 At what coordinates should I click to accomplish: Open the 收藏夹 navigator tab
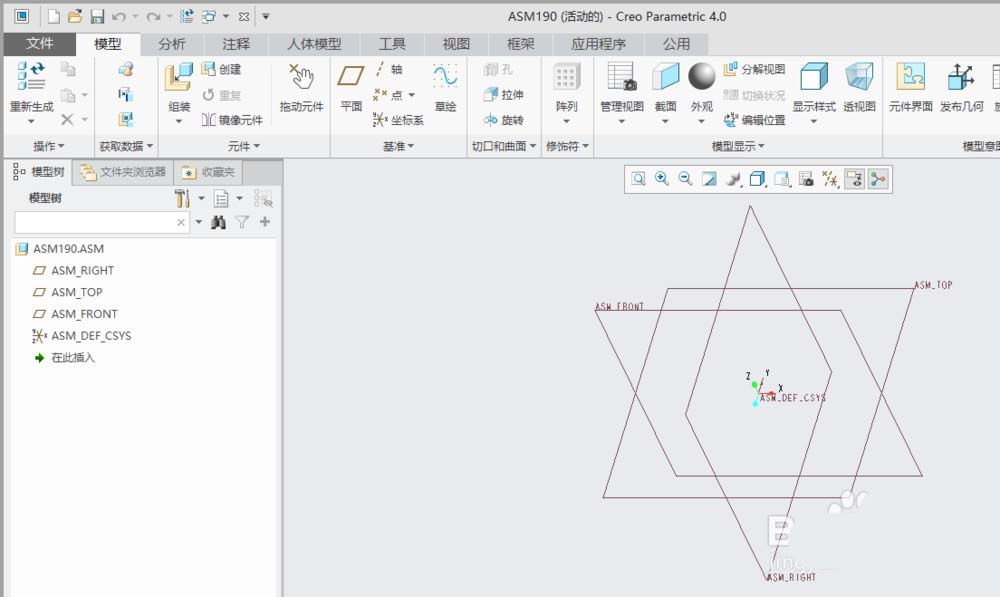click(x=209, y=172)
